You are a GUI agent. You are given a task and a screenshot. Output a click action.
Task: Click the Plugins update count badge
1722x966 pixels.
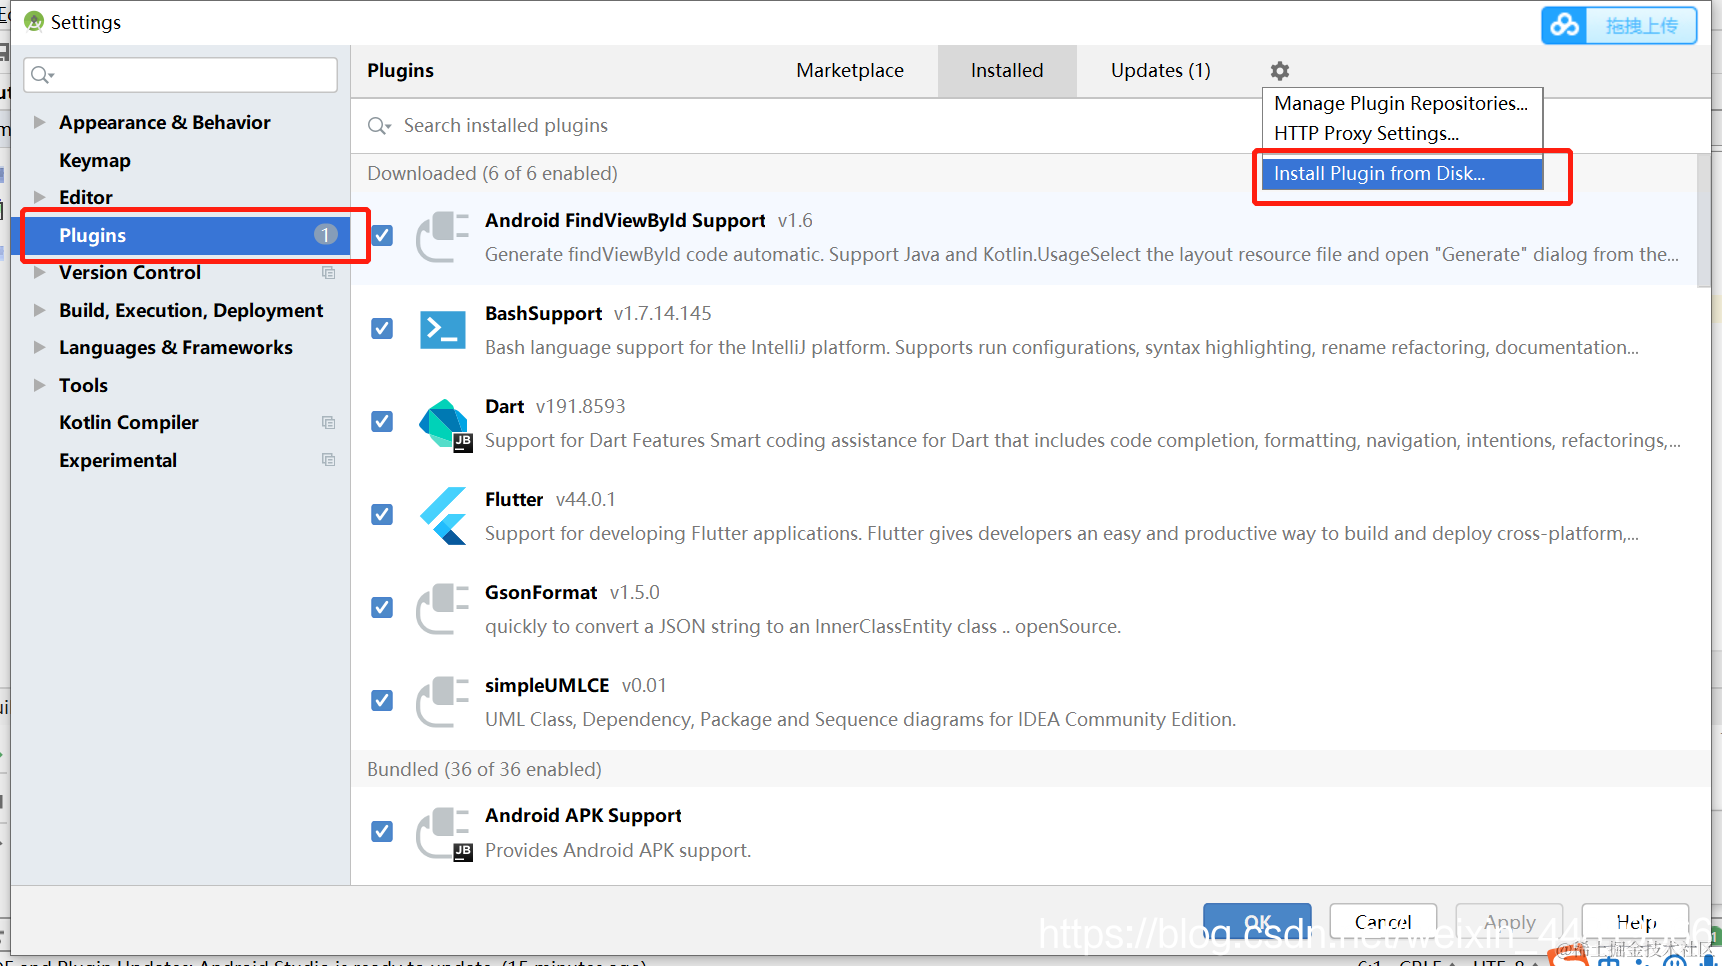pos(325,234)
